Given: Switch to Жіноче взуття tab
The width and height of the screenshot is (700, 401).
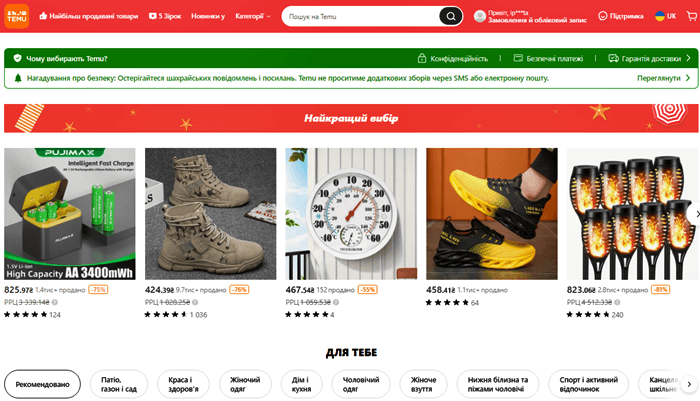Looking at the screenshot, I should pos(423,384).
